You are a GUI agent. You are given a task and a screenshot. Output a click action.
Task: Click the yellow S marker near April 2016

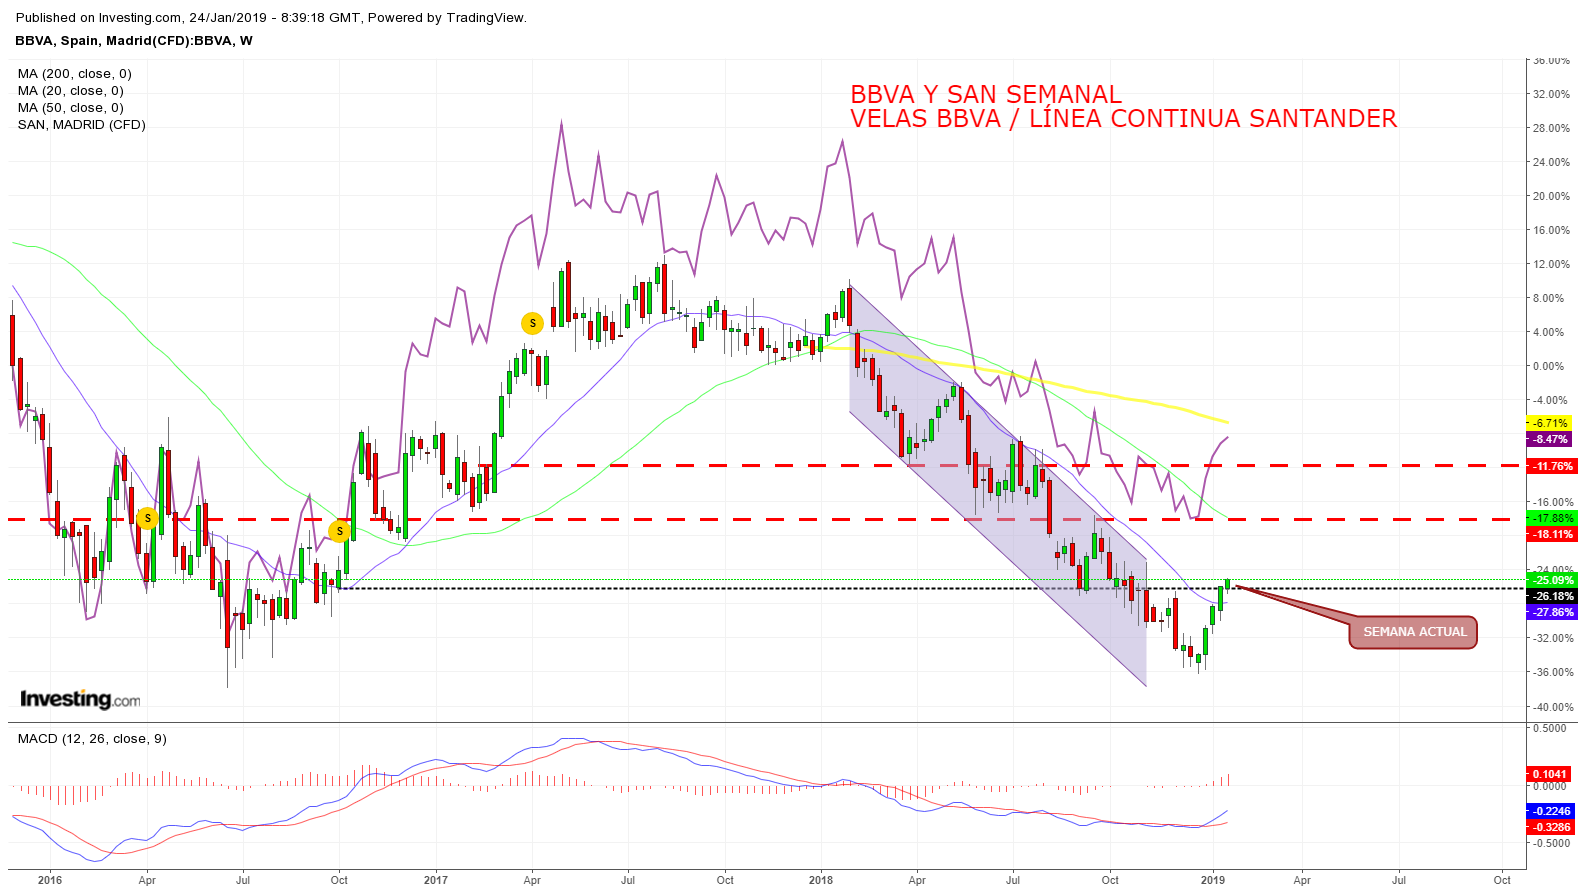tap(147, 518)
